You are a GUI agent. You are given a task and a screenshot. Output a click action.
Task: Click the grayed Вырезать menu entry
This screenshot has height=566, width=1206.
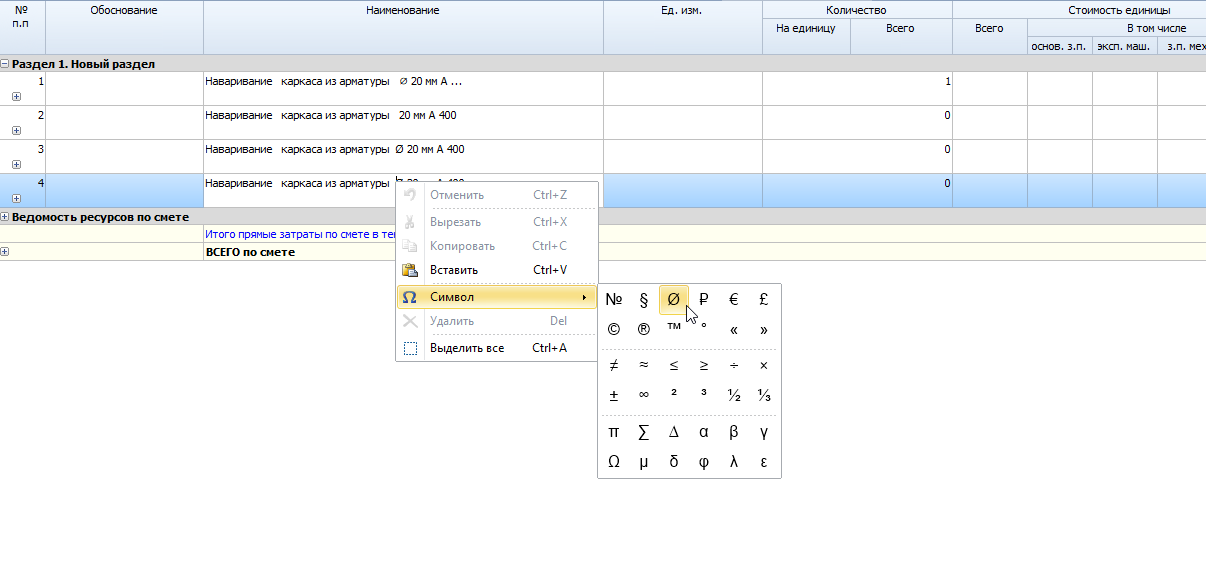pos(497,222)
